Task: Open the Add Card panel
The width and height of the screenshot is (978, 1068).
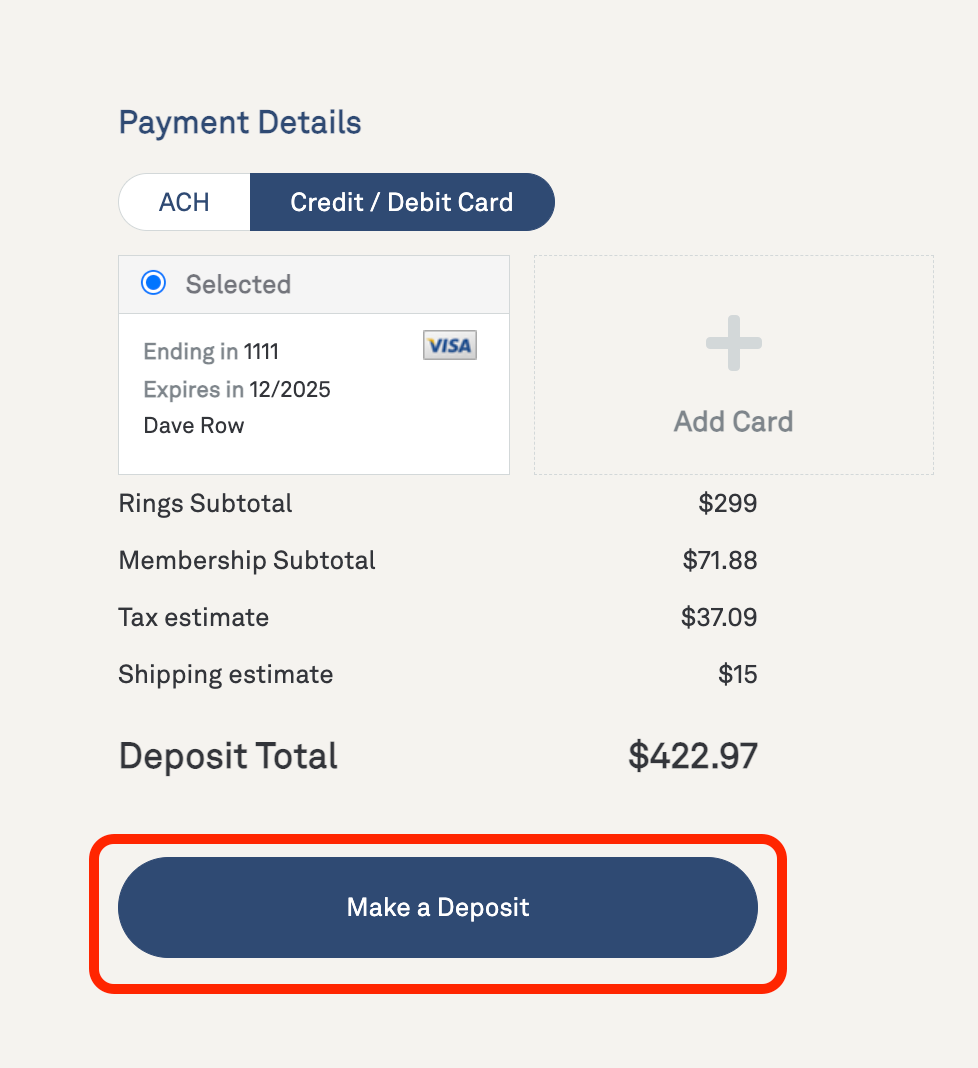Action: [733, 365]
